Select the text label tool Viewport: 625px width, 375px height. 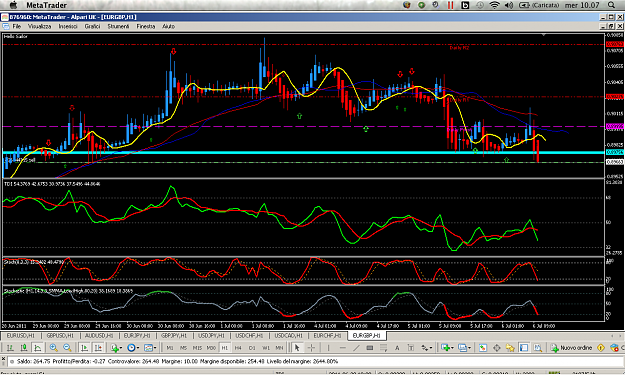[411, 348]
